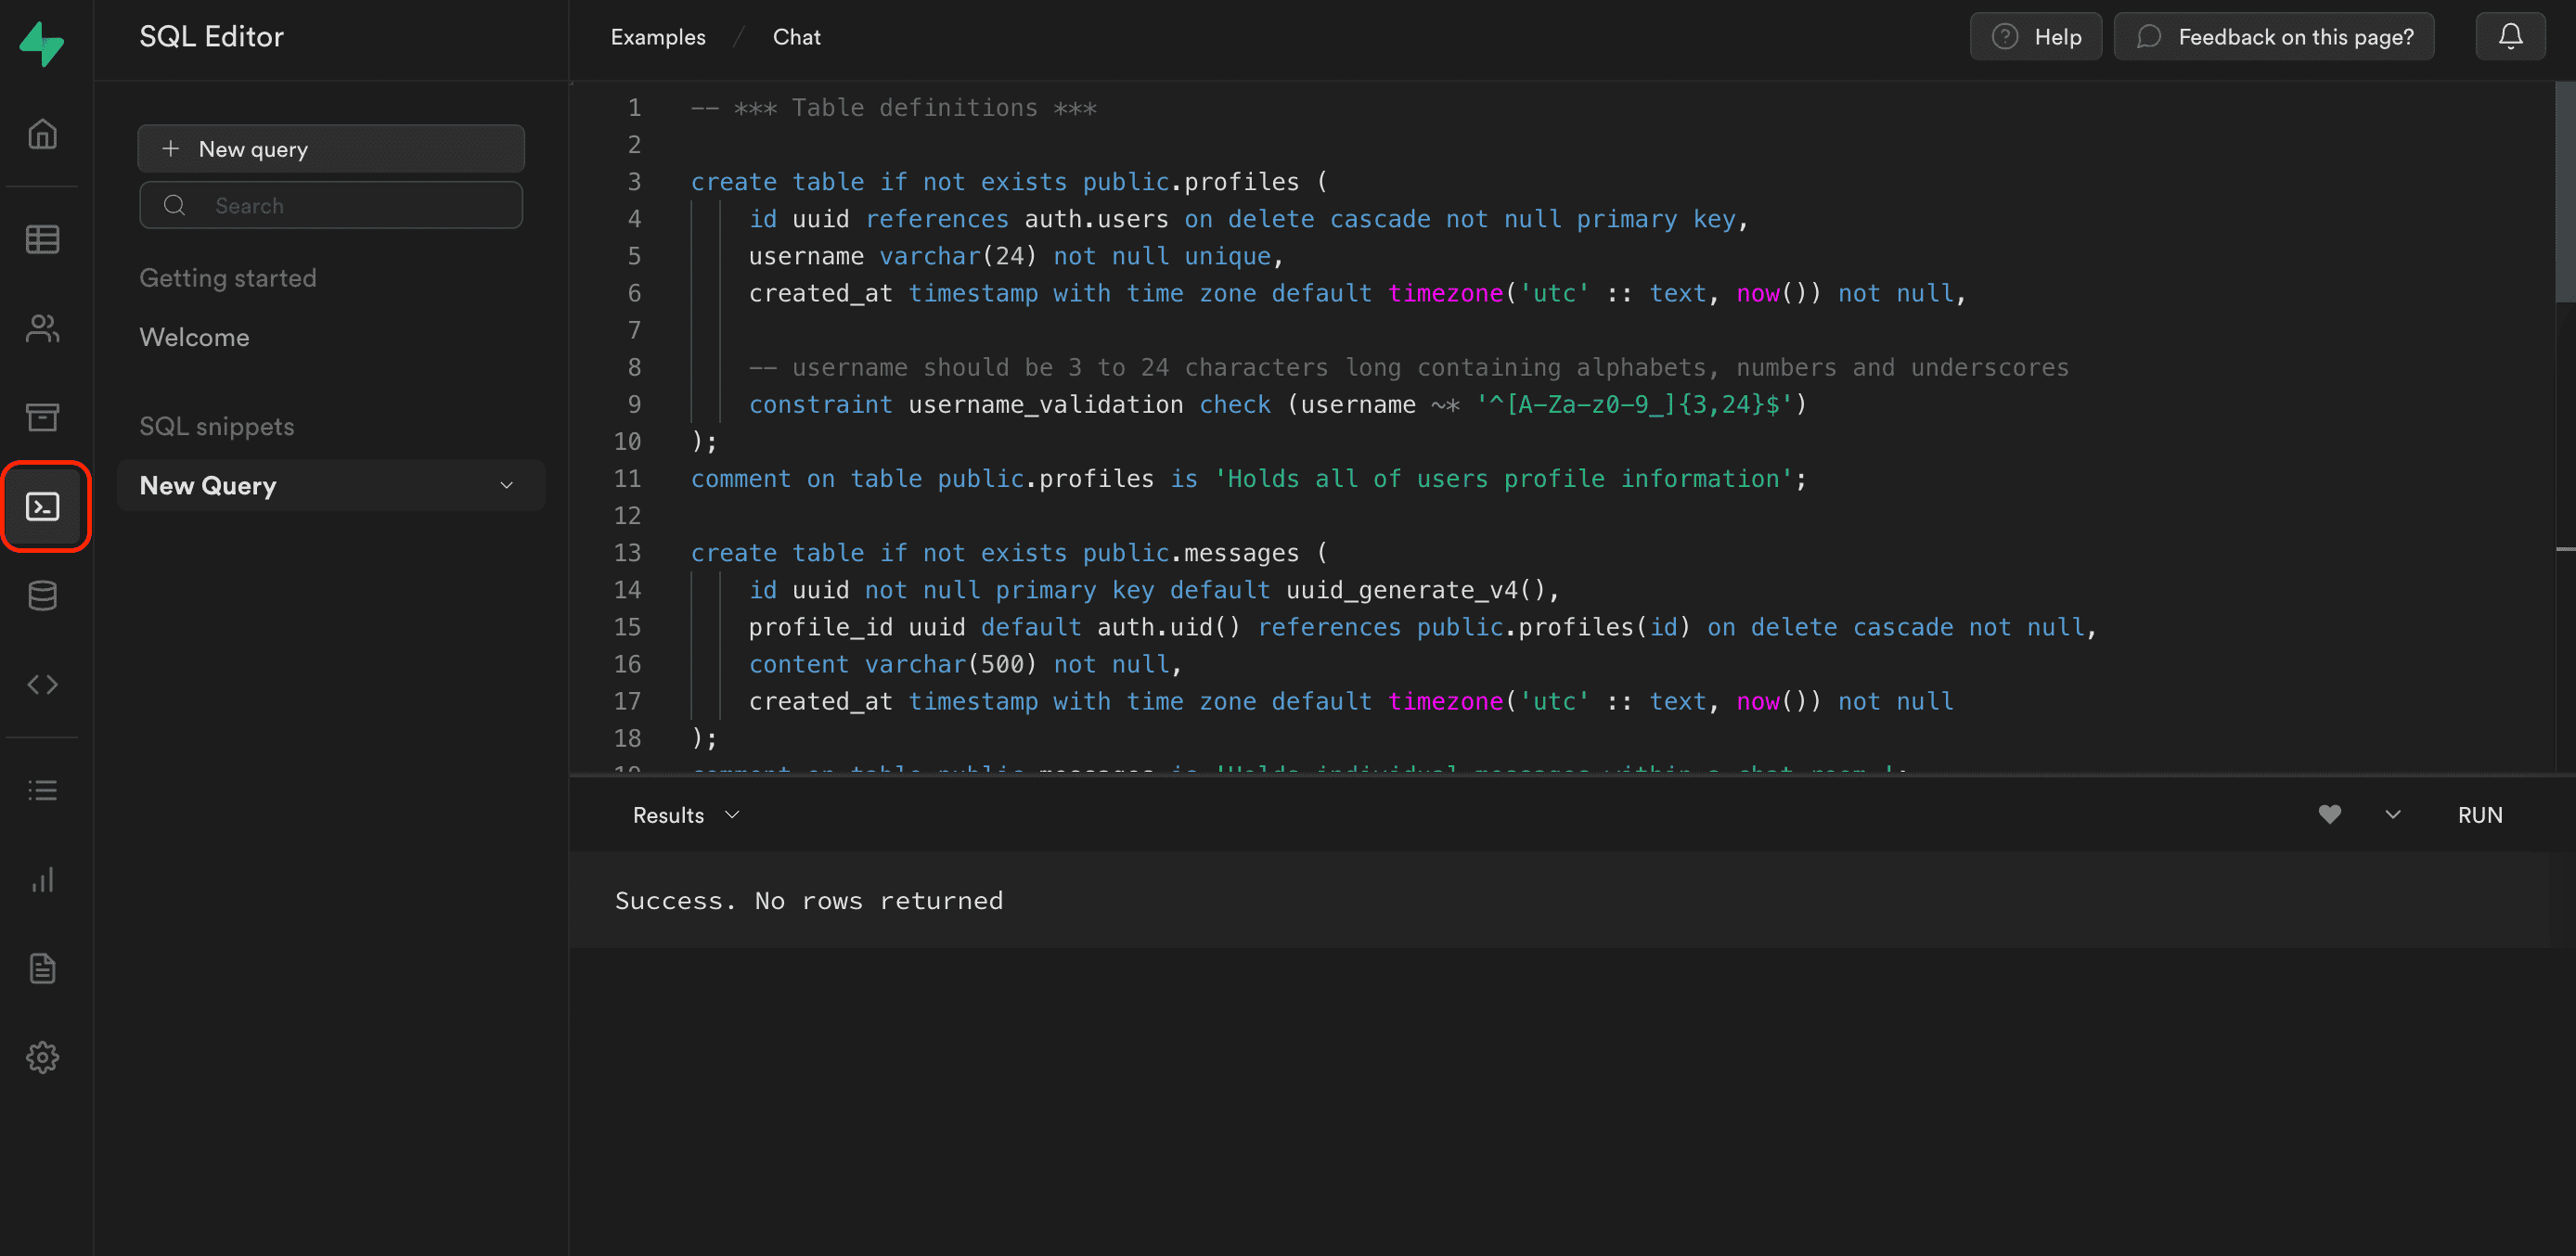Image resolution: width=2576 pixels, height=1256 pixels.
Task: Click the snippet Search field
Action: 331,205
